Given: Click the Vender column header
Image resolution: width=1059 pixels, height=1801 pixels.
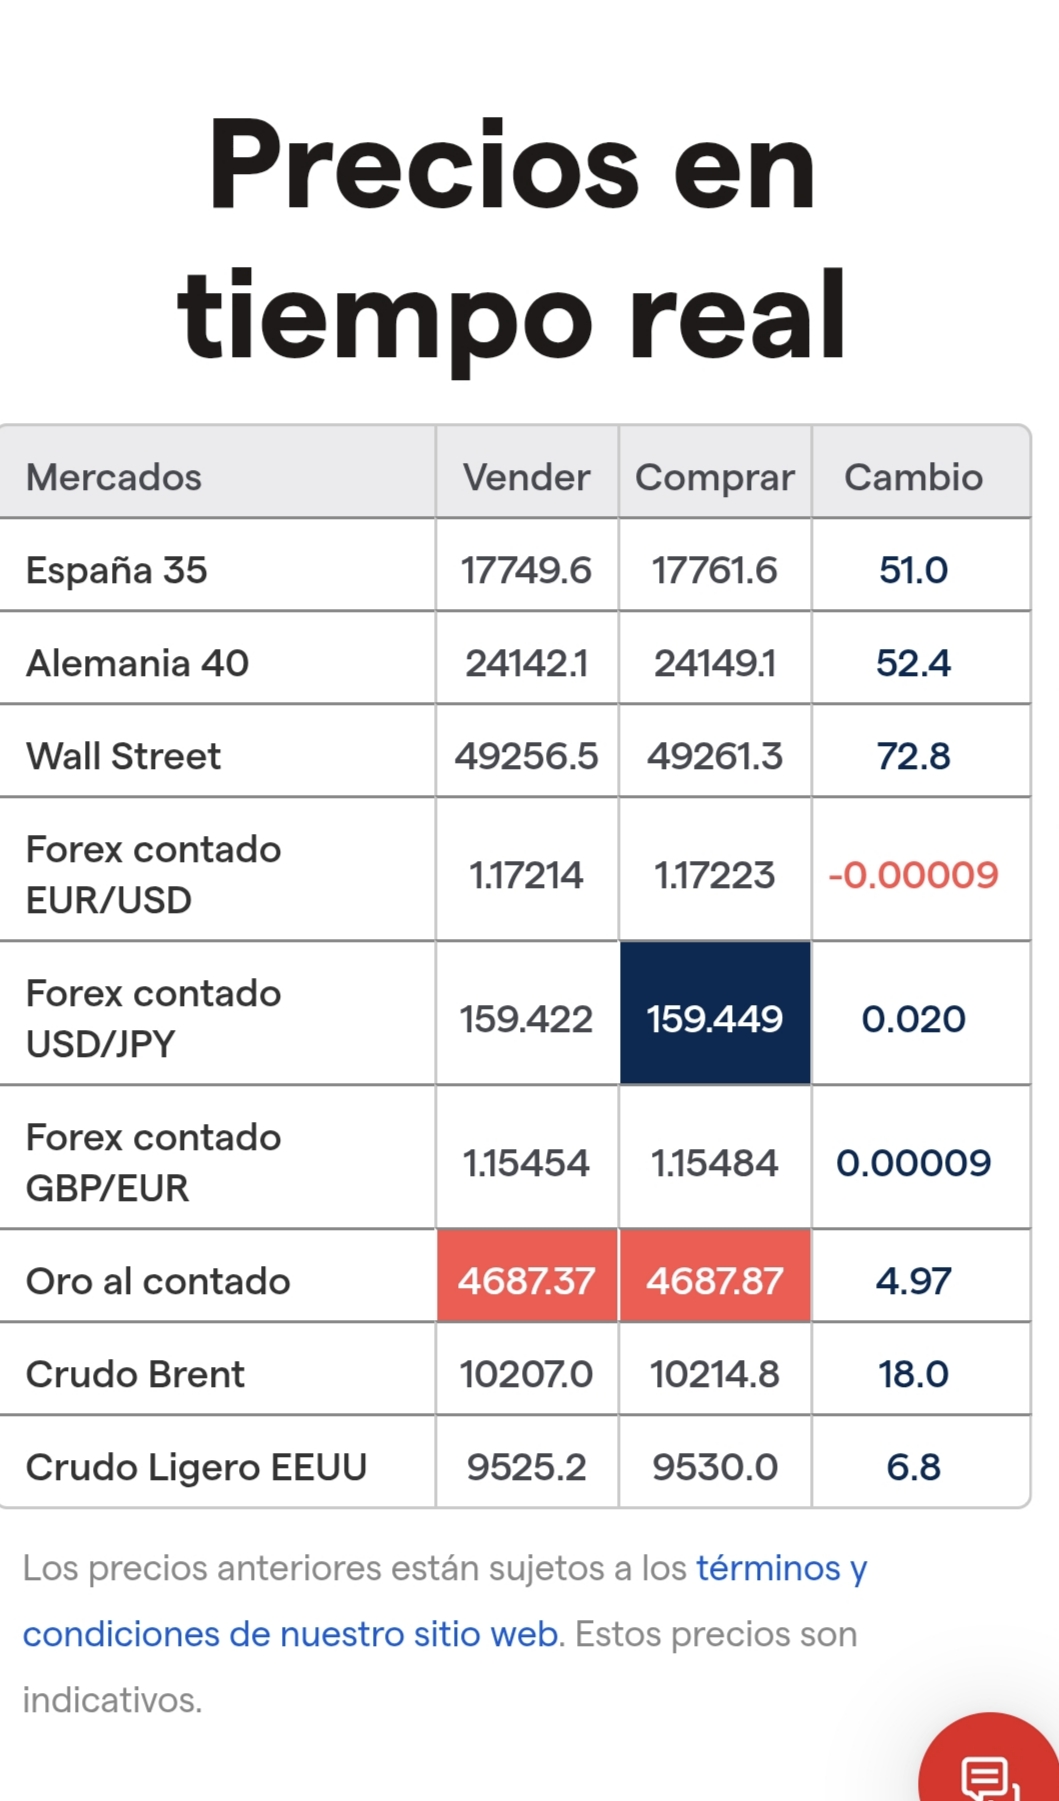Looking at the screenshot, I should (x=527, y=477).
